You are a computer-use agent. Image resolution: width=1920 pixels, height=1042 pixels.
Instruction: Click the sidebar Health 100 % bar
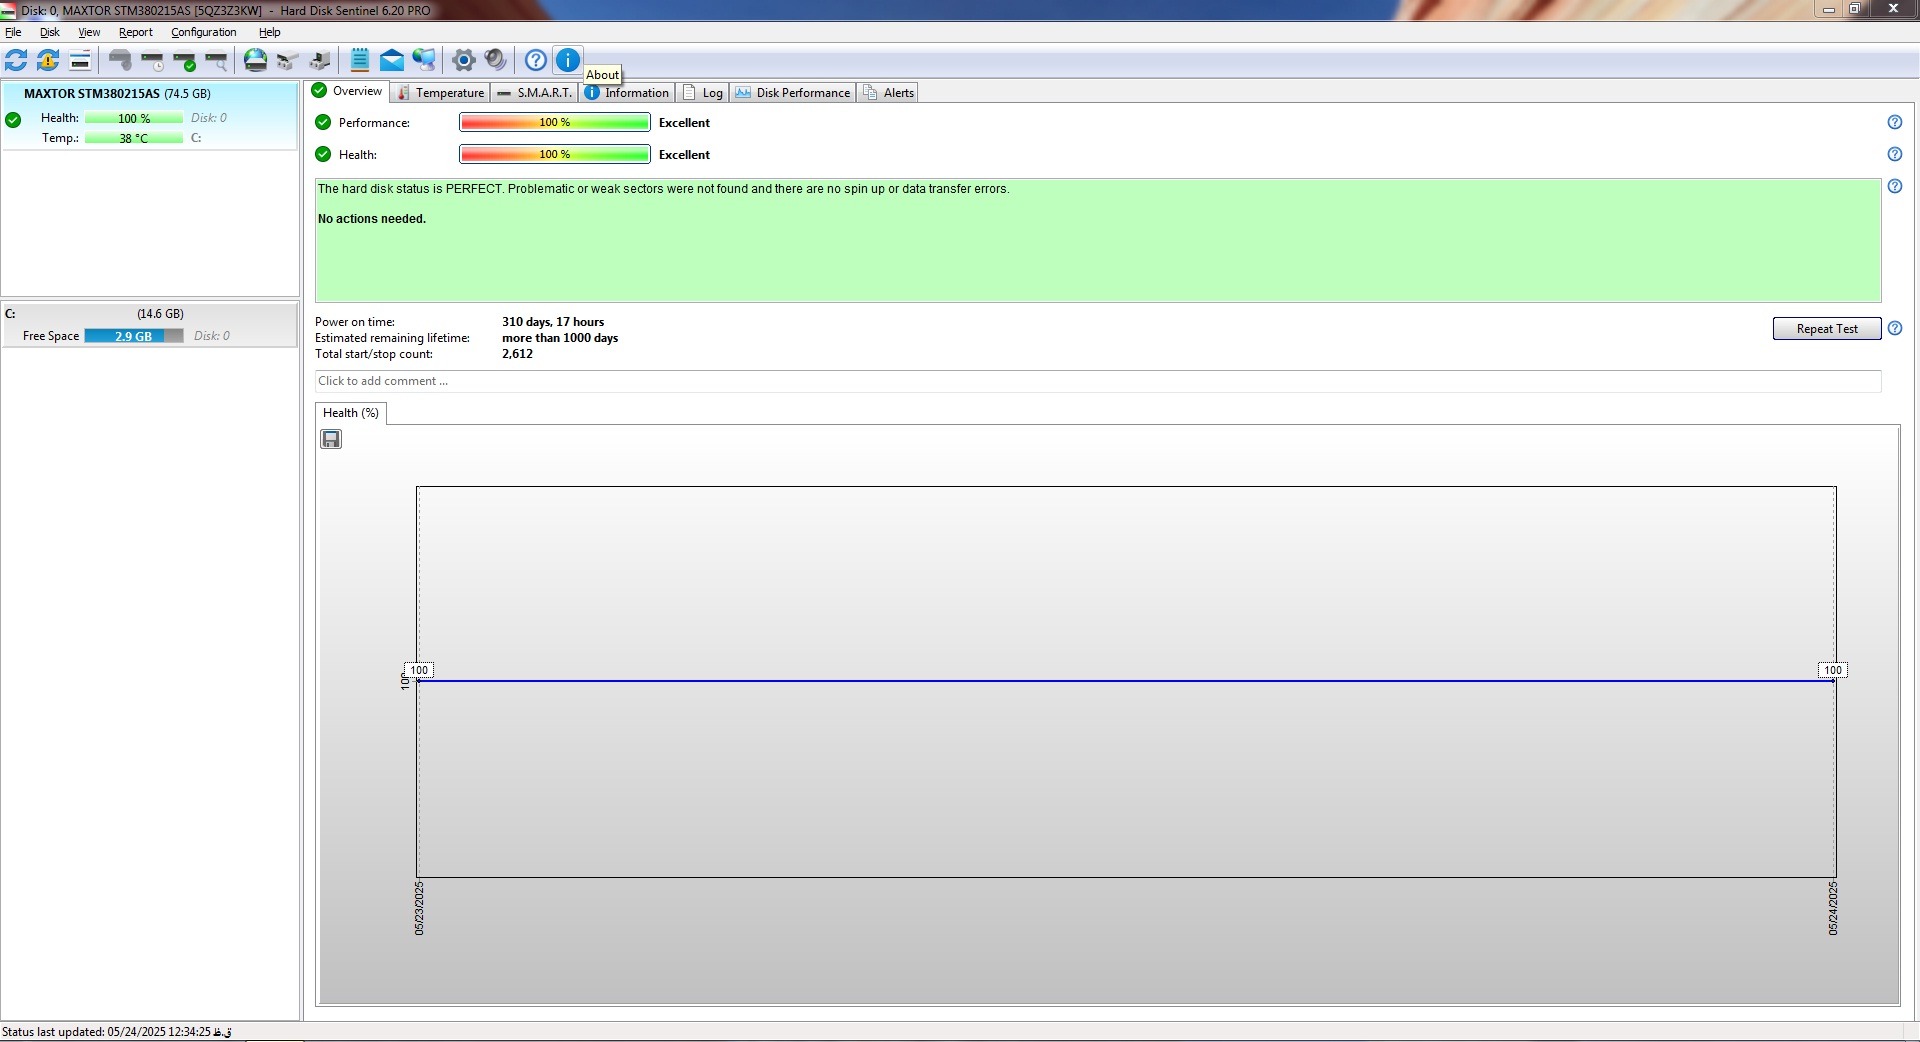[134, 118]
